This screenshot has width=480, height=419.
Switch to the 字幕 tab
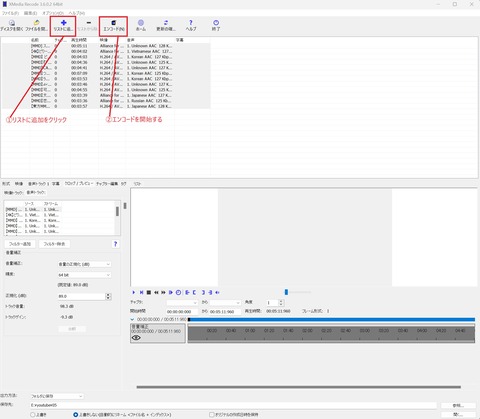[56, 184]
